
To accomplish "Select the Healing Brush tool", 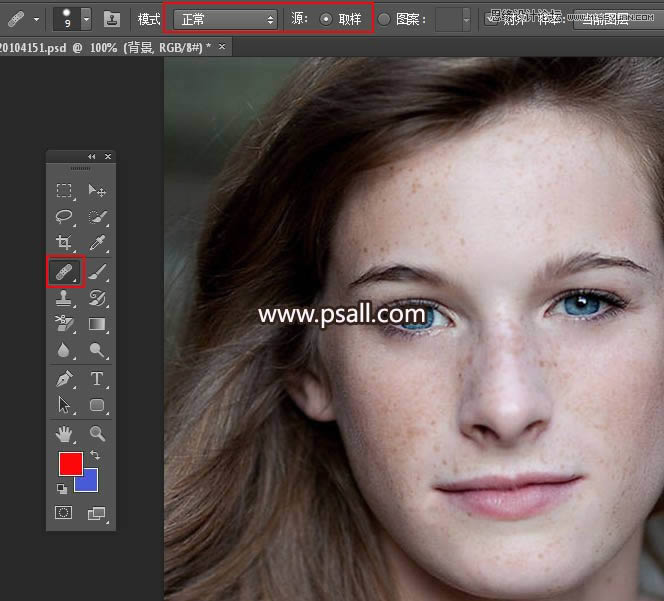I will coord(63,271).
